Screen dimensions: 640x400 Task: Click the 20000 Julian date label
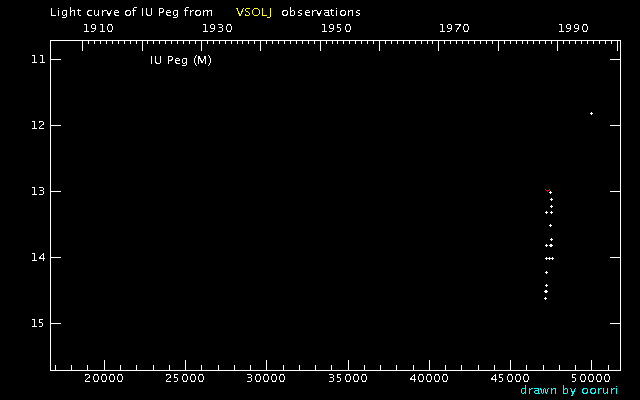[104, 378]
